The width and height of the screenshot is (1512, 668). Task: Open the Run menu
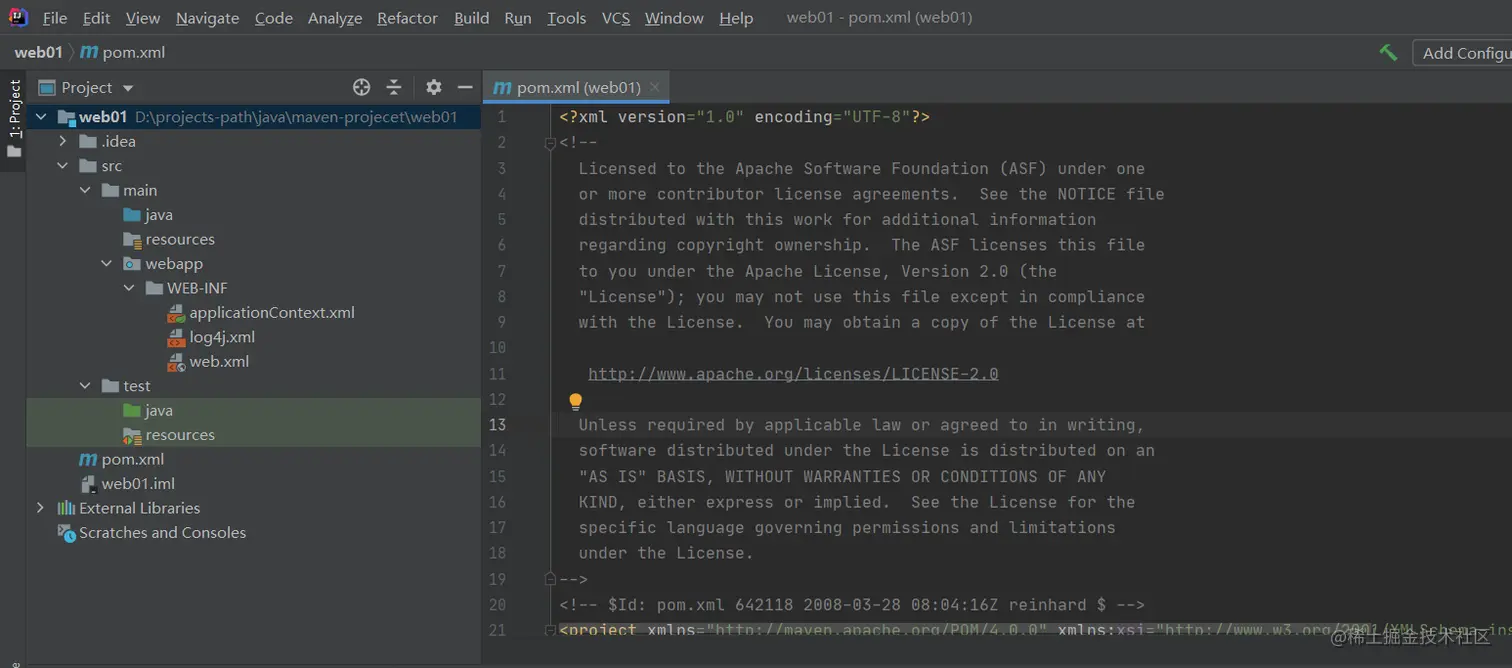[x=518, y=18]
